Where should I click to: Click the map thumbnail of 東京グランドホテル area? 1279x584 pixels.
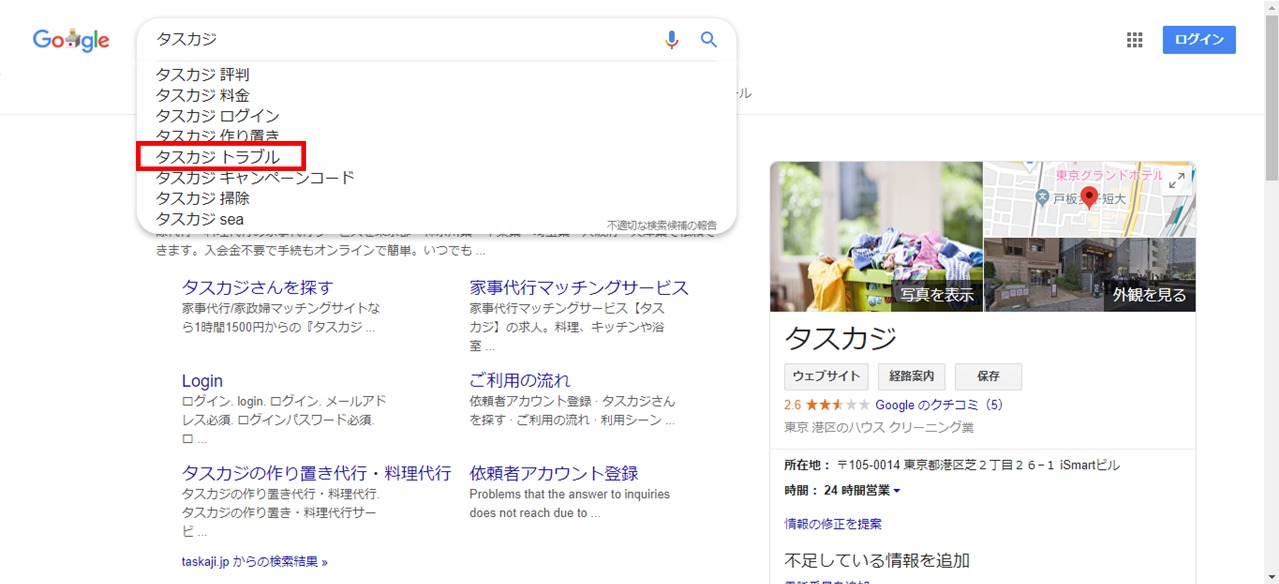1090,199
